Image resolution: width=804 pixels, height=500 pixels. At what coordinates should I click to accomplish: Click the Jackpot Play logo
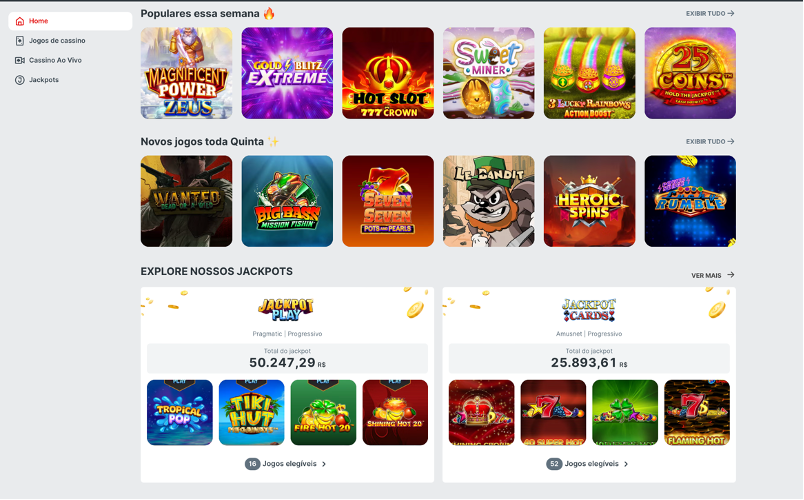coord(286,309)
